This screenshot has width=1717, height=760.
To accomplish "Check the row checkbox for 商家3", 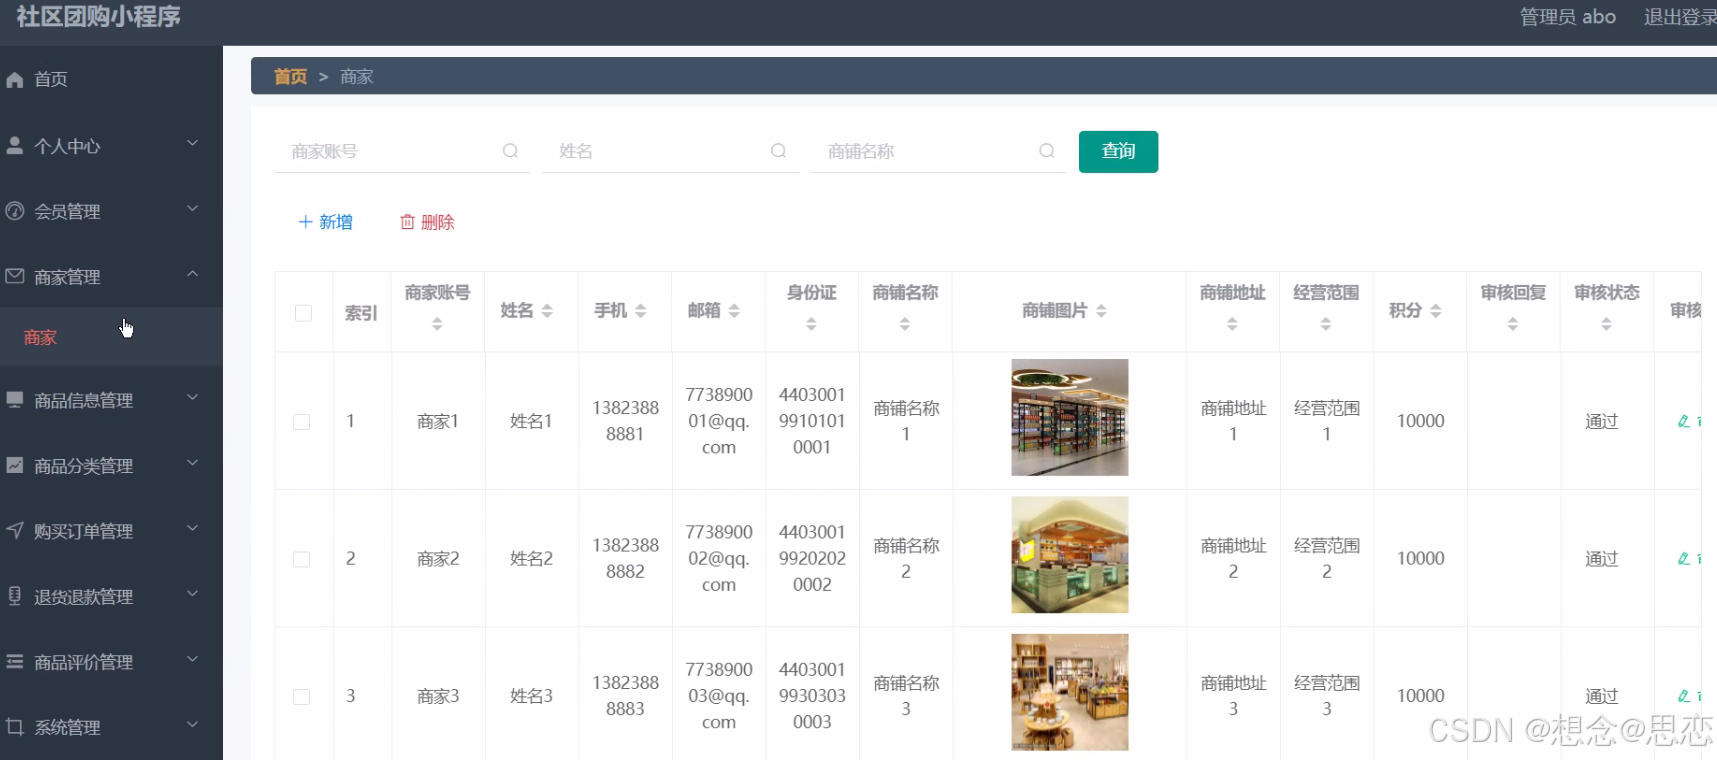I will [x=301, y=696].
